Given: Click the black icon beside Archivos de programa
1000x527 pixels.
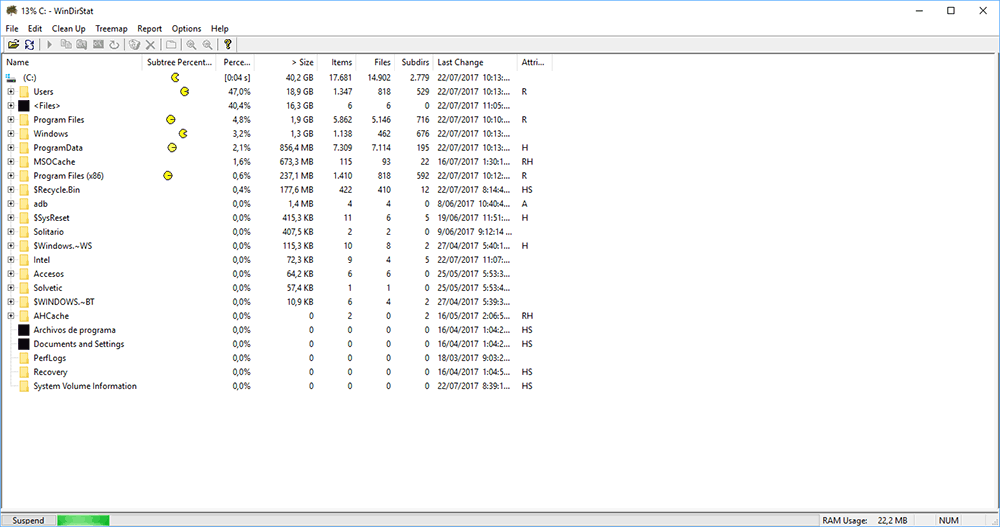Looking at the screenshot, I should 24,330.
